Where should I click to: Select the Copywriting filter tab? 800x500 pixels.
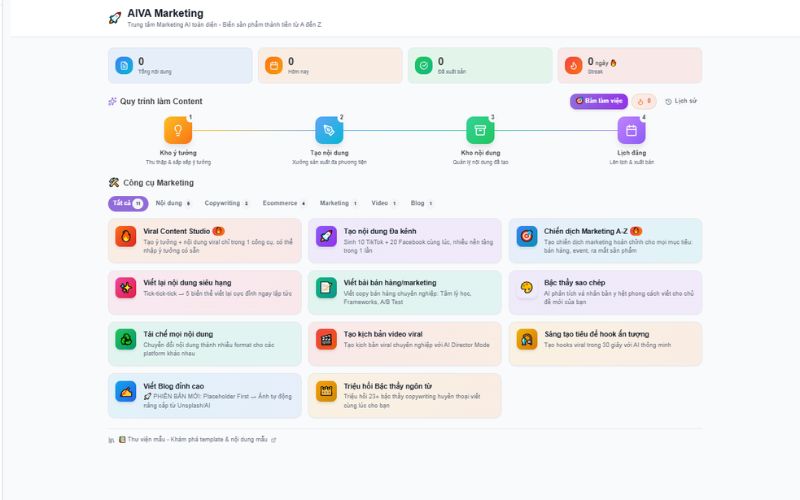[227, 203]
